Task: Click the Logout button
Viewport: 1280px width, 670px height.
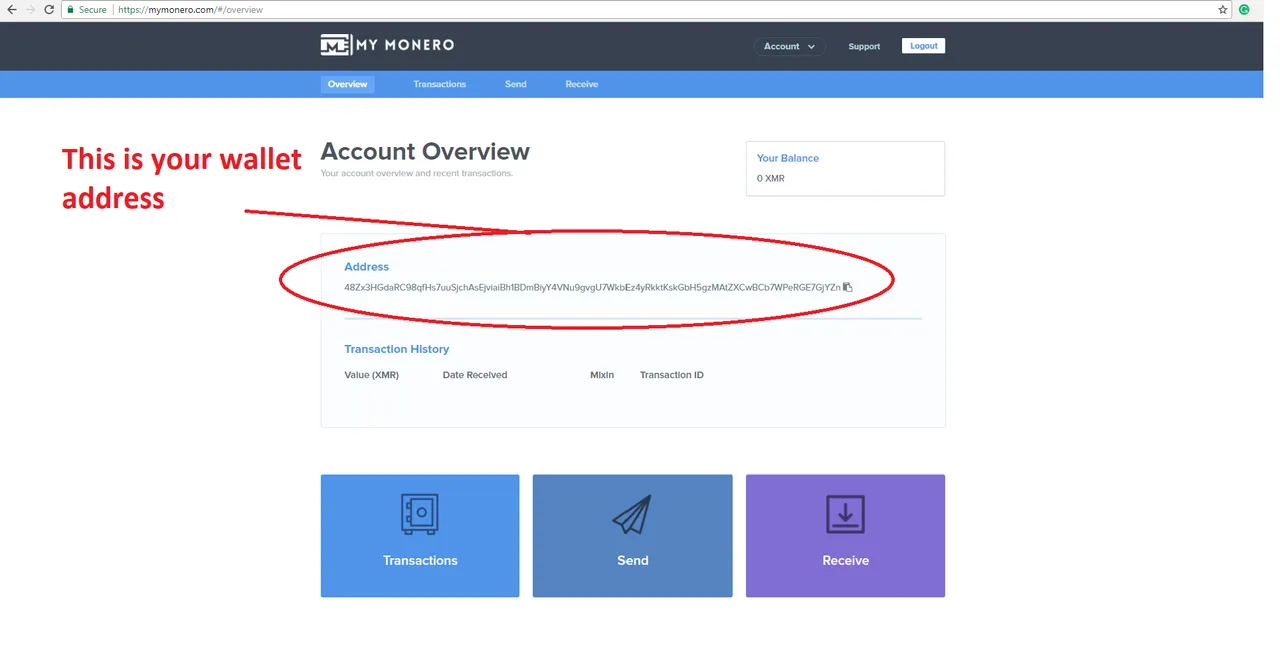Action: point(924,46)
